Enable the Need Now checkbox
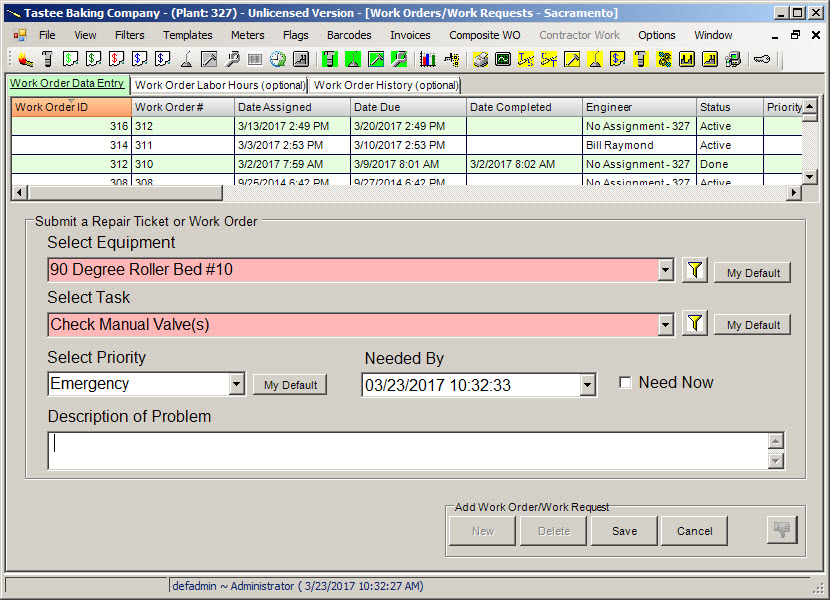 (625, 382)
